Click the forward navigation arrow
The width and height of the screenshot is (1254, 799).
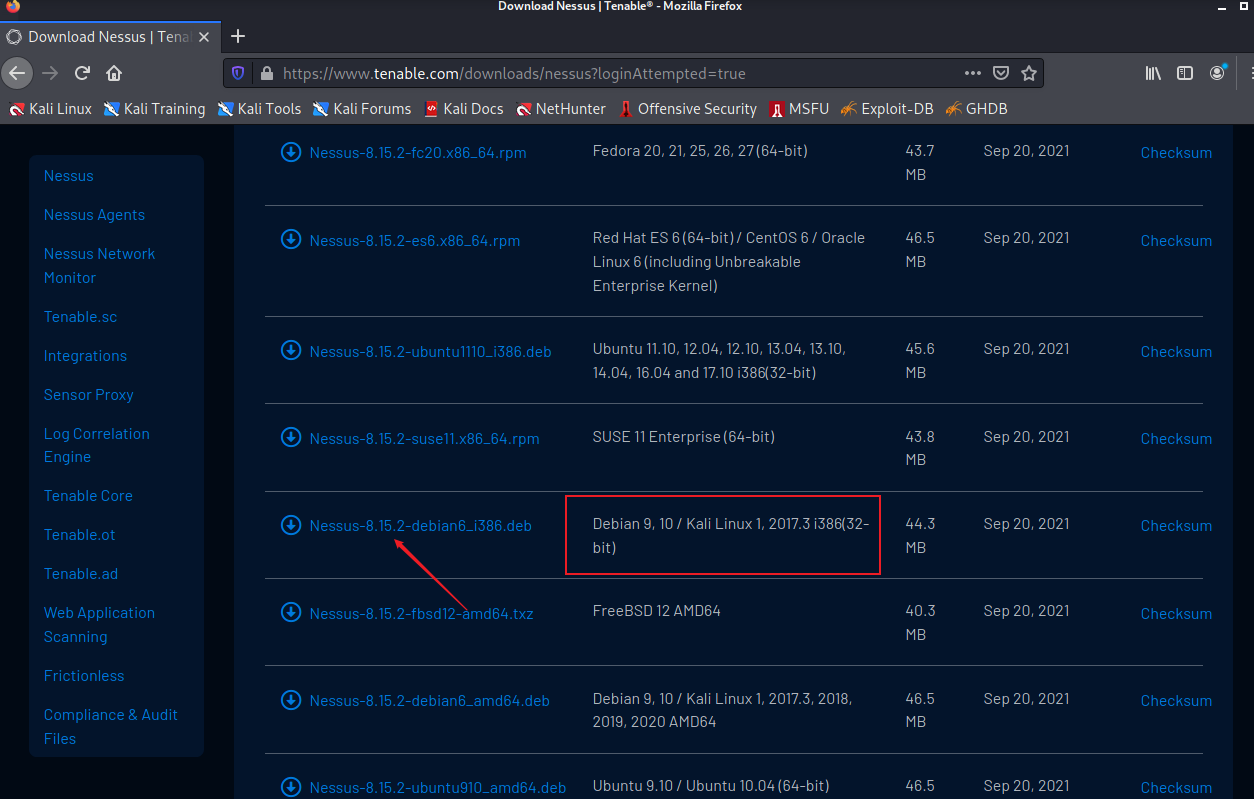[50, 73]
